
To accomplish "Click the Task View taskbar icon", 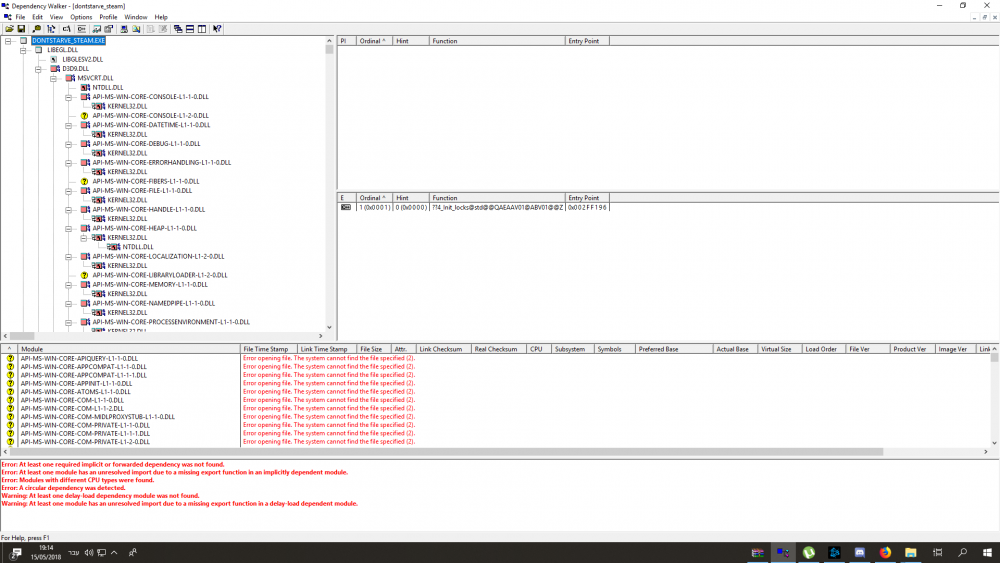I will (x=937, y=553).
